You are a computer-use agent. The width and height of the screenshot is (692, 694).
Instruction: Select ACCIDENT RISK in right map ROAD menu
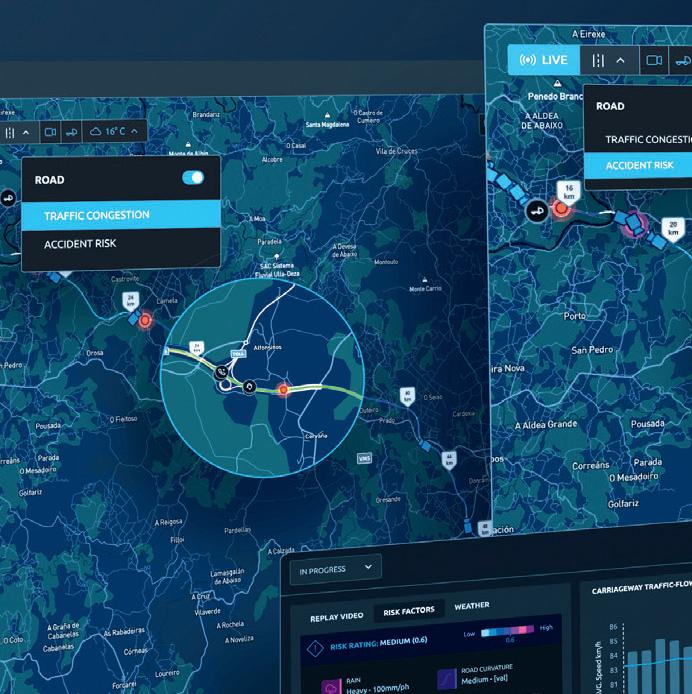tap(639, 165)
